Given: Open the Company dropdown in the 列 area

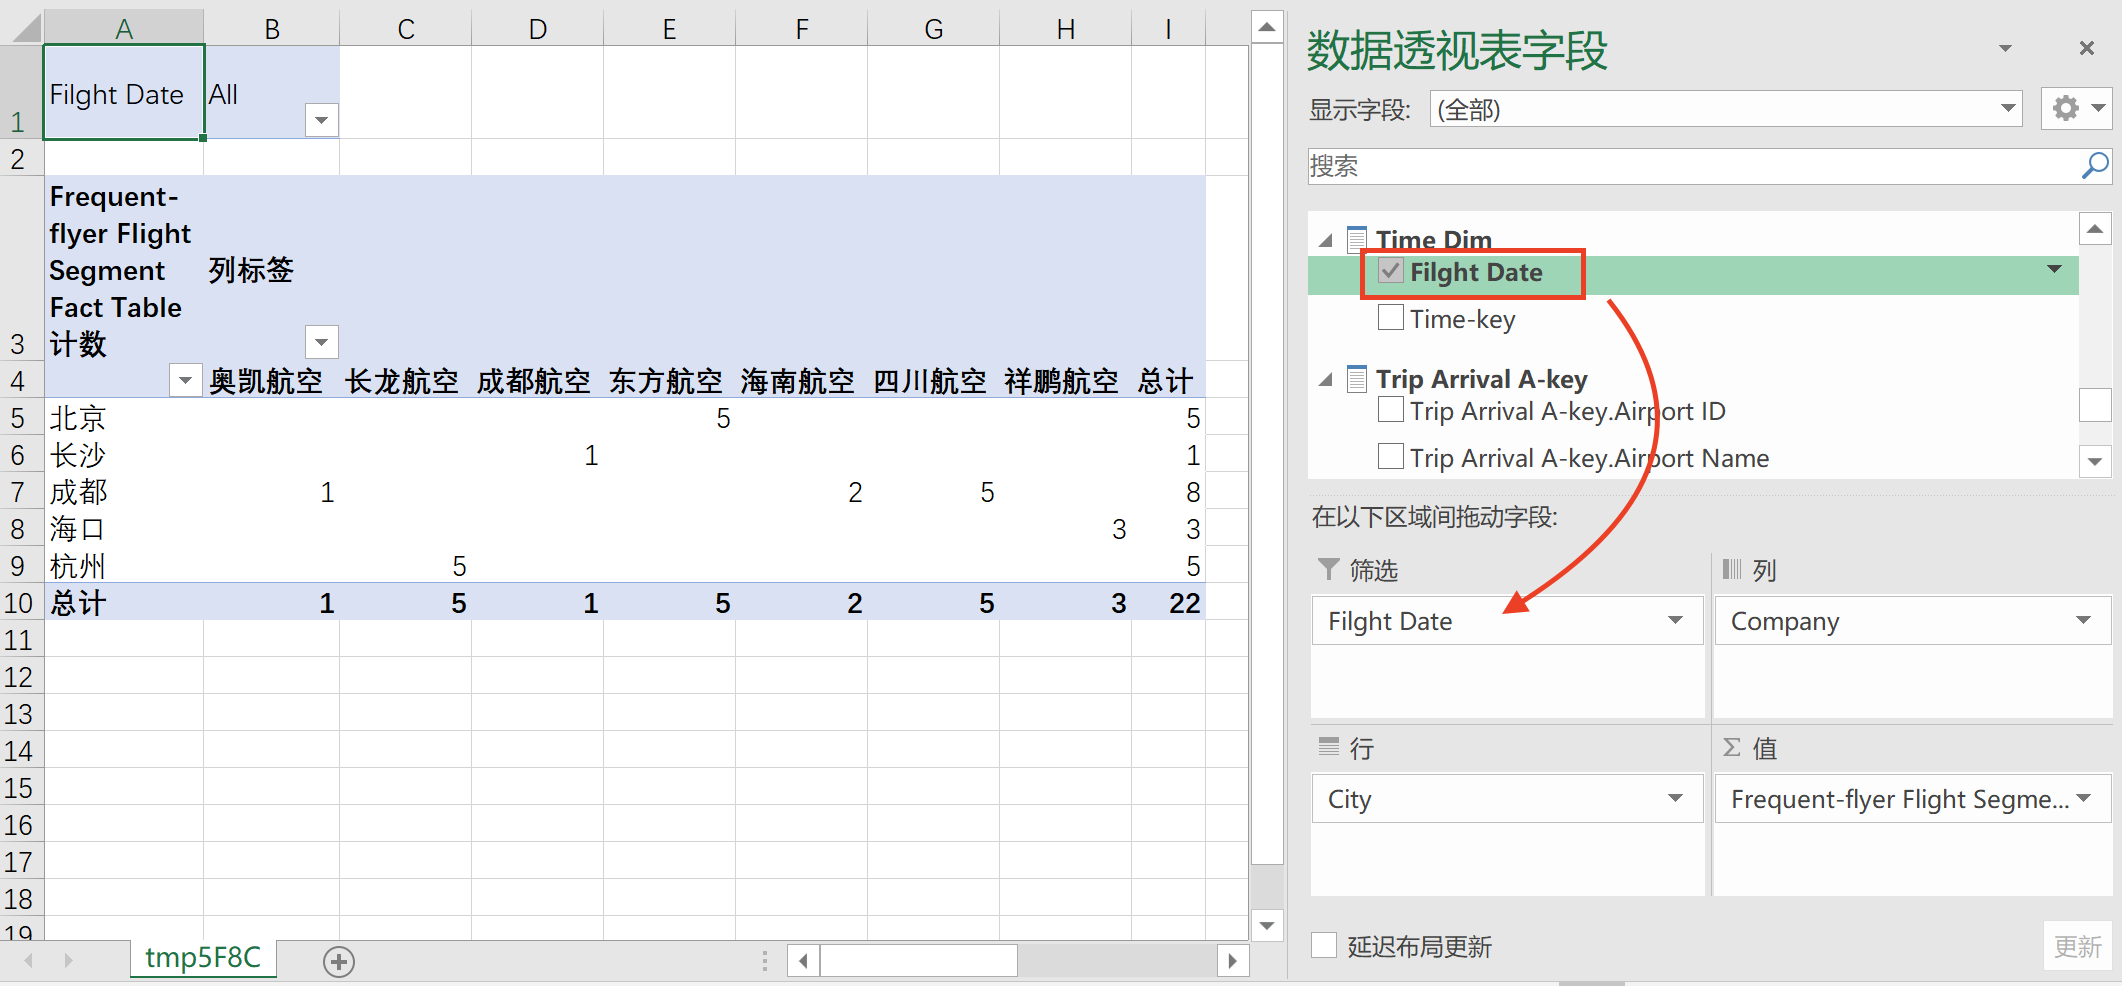Looking at the screenshot, I should point(2083,620).
